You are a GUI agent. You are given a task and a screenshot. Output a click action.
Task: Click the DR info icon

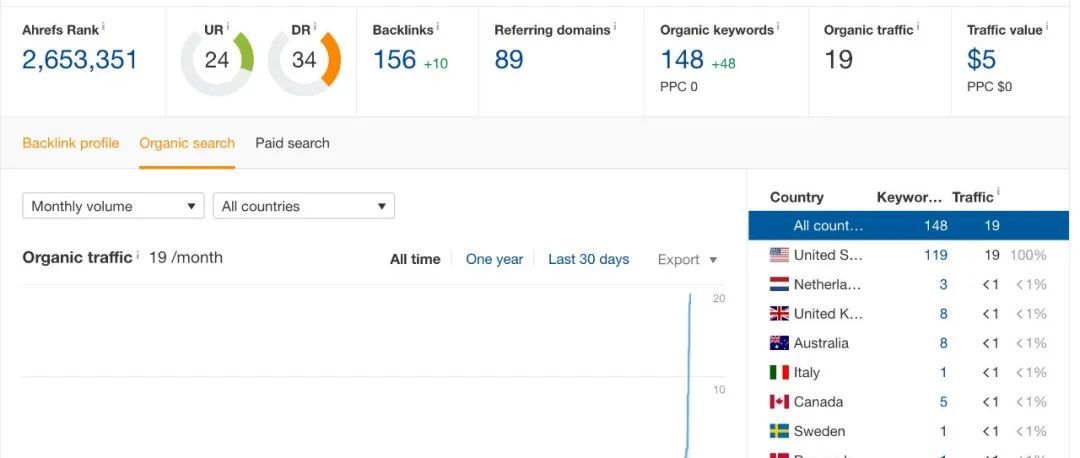click(x=315, y=26)
